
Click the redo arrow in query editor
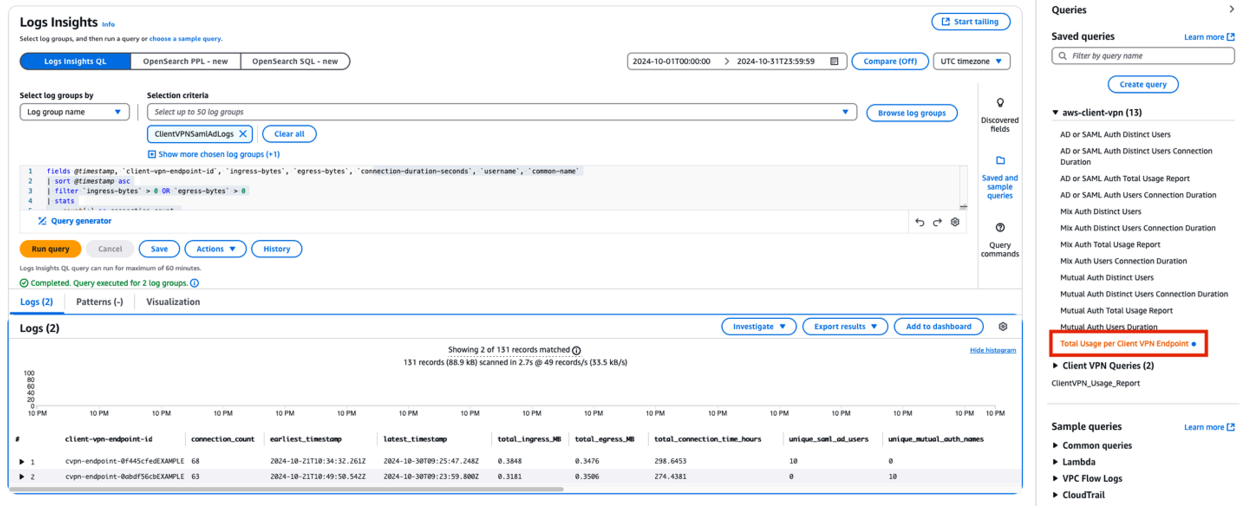tap(937, 222)
